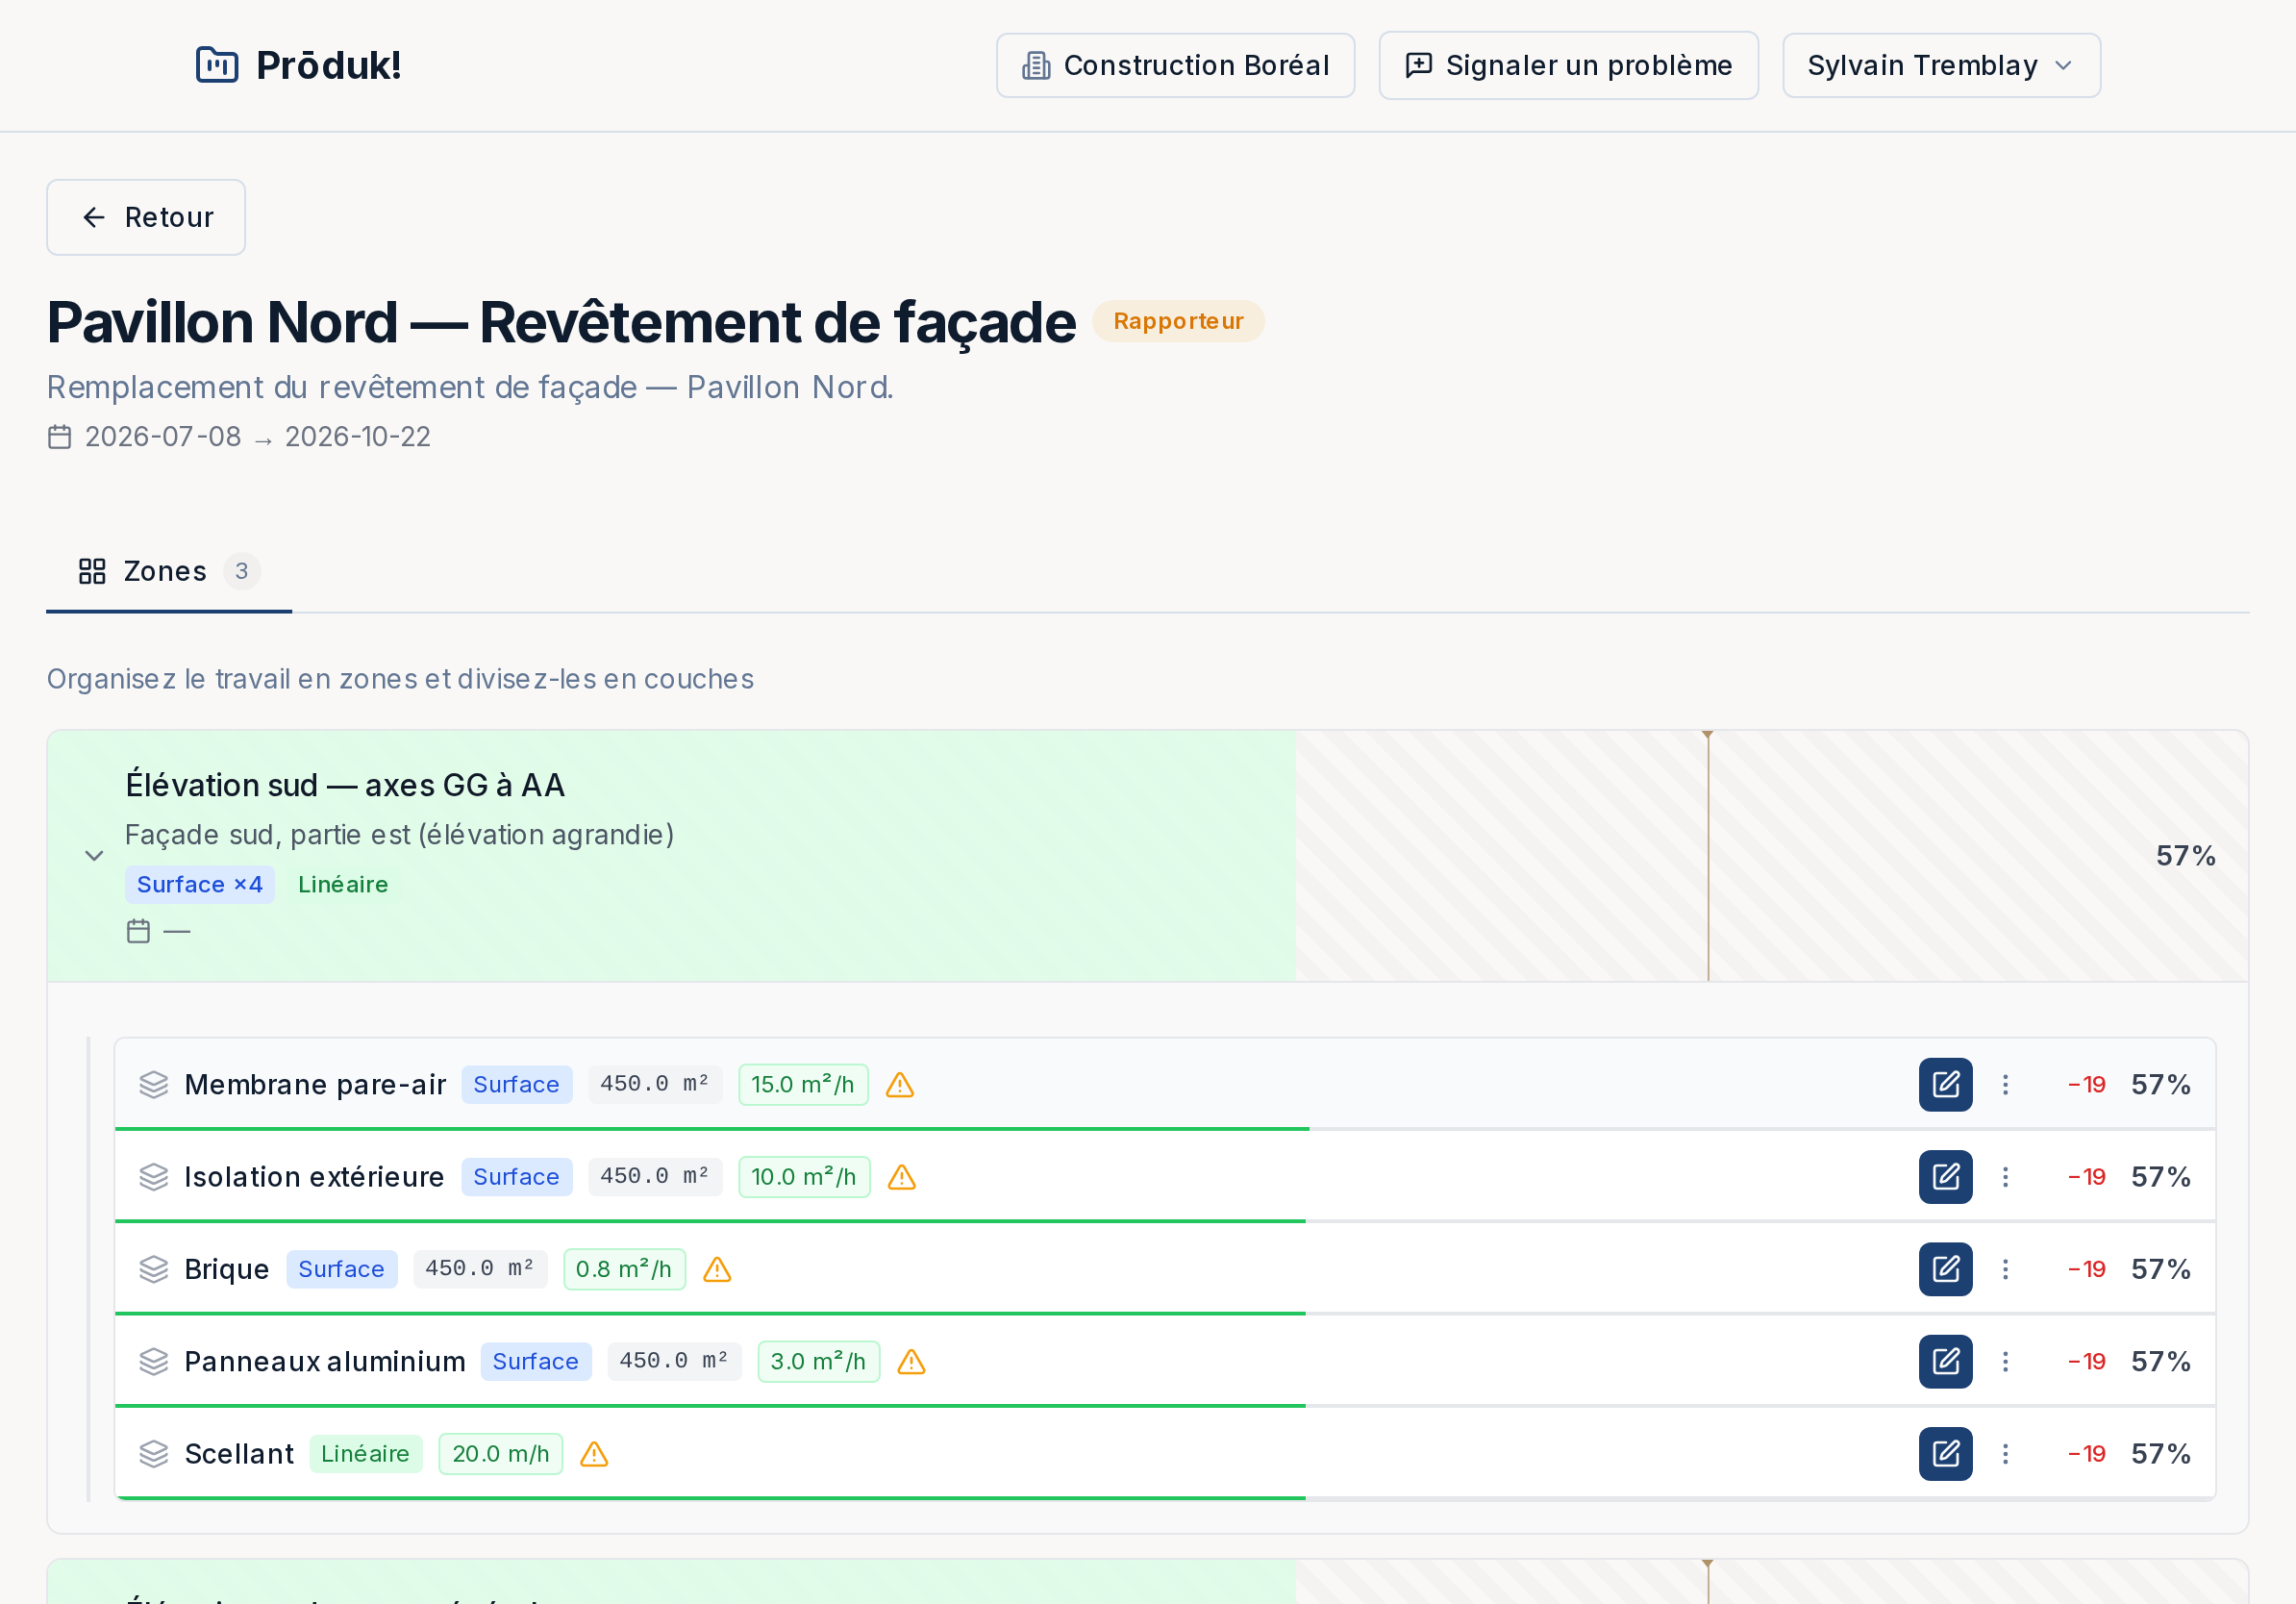Click Signaler un problème button

pyautogui.click(x=1568, y=65)
